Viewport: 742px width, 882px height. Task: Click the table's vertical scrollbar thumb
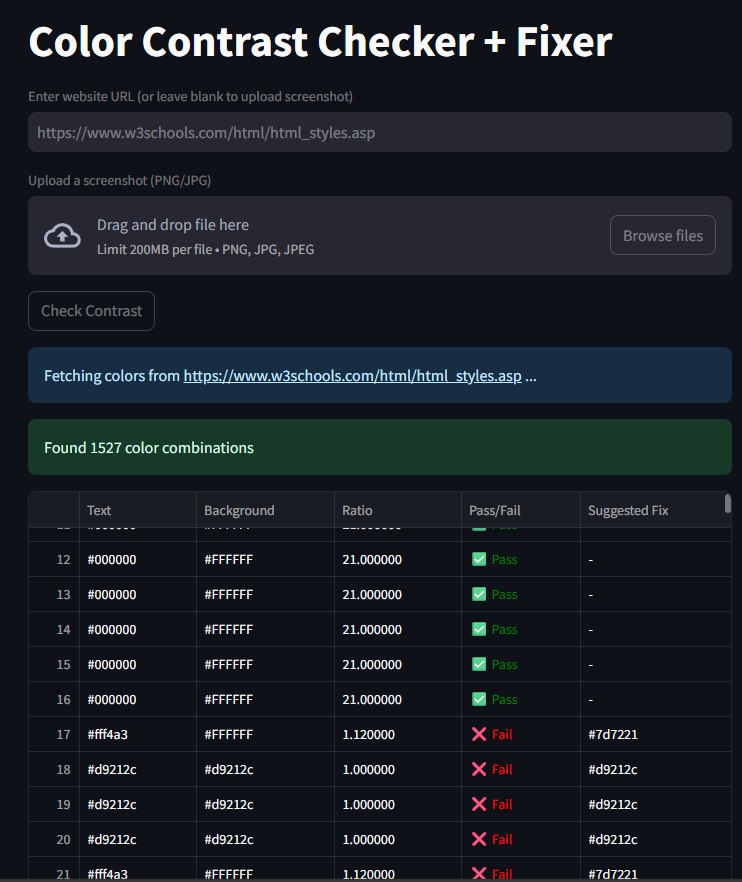point(728,503)
